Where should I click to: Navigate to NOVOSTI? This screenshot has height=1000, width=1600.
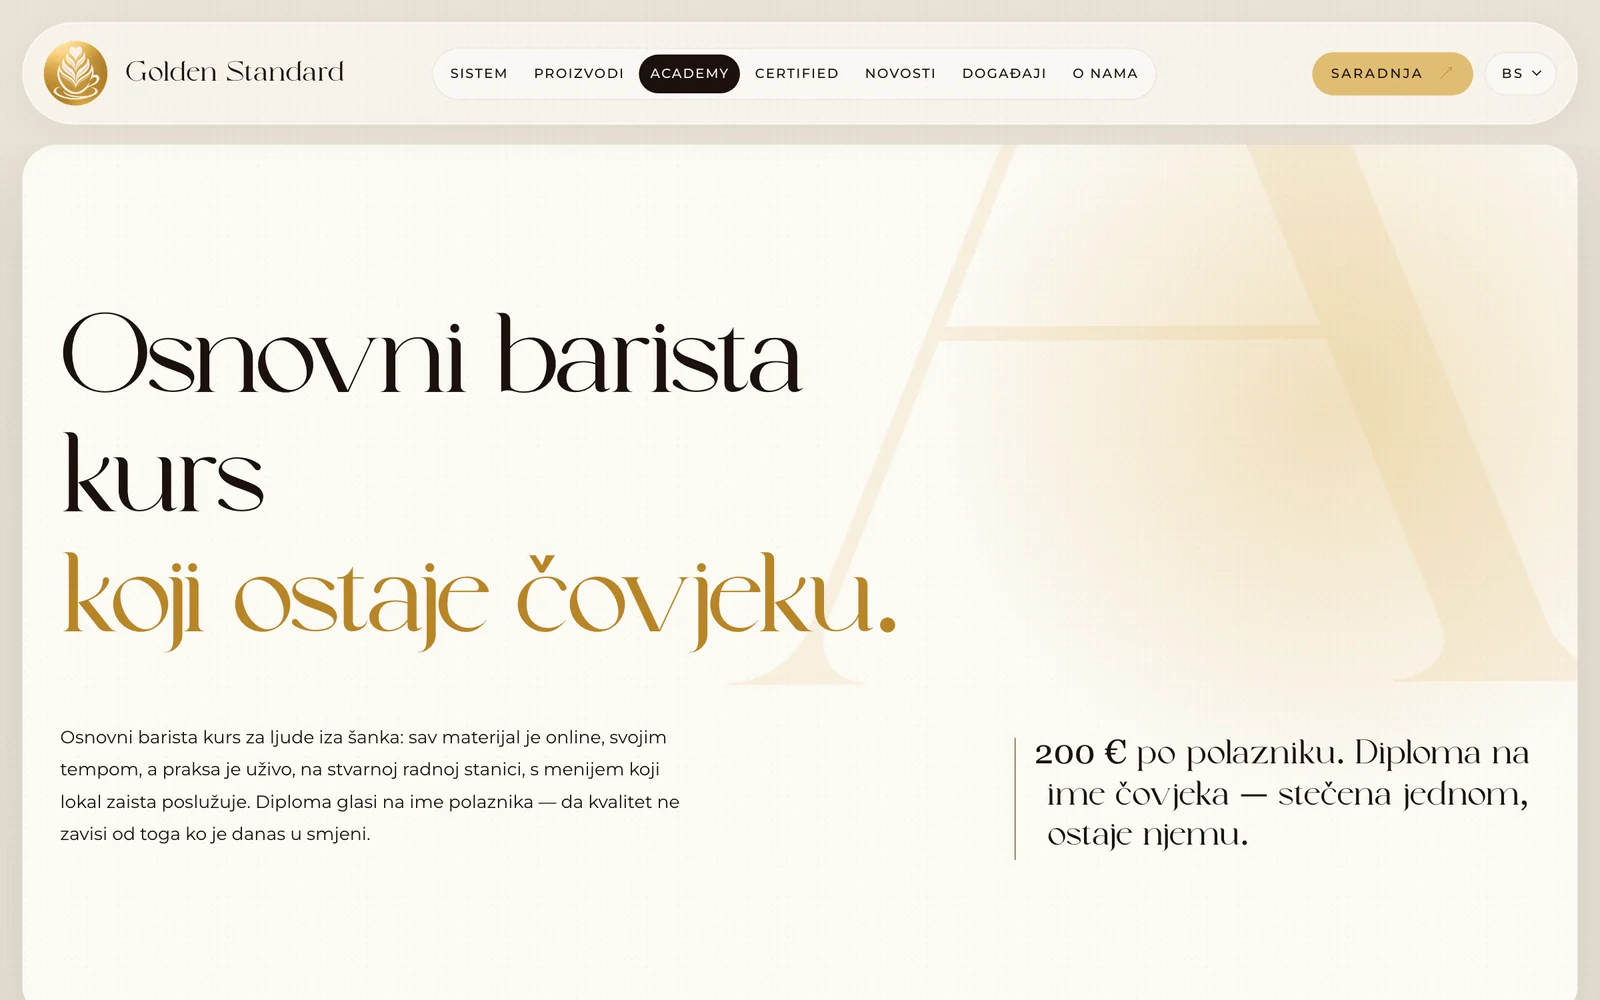tap(900, 73)
